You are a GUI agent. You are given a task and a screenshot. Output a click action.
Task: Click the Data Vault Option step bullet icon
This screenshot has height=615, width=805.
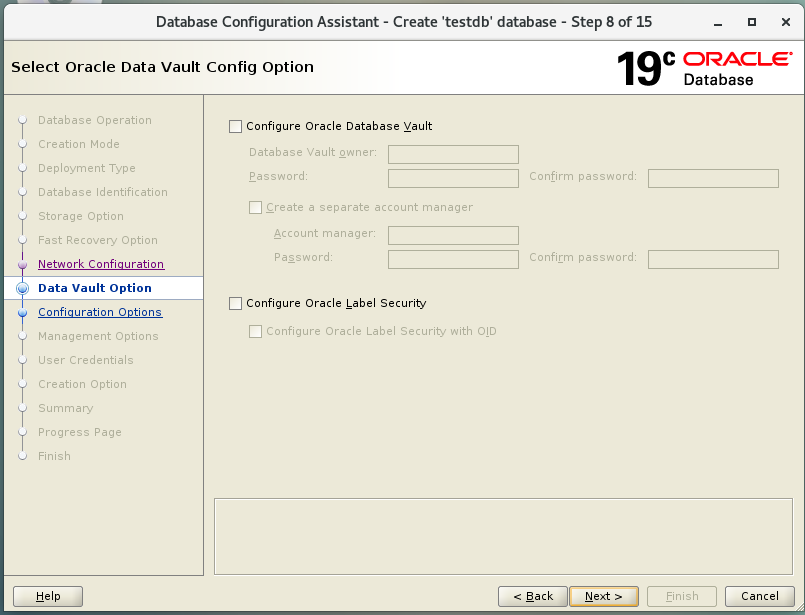click(22, 289)
